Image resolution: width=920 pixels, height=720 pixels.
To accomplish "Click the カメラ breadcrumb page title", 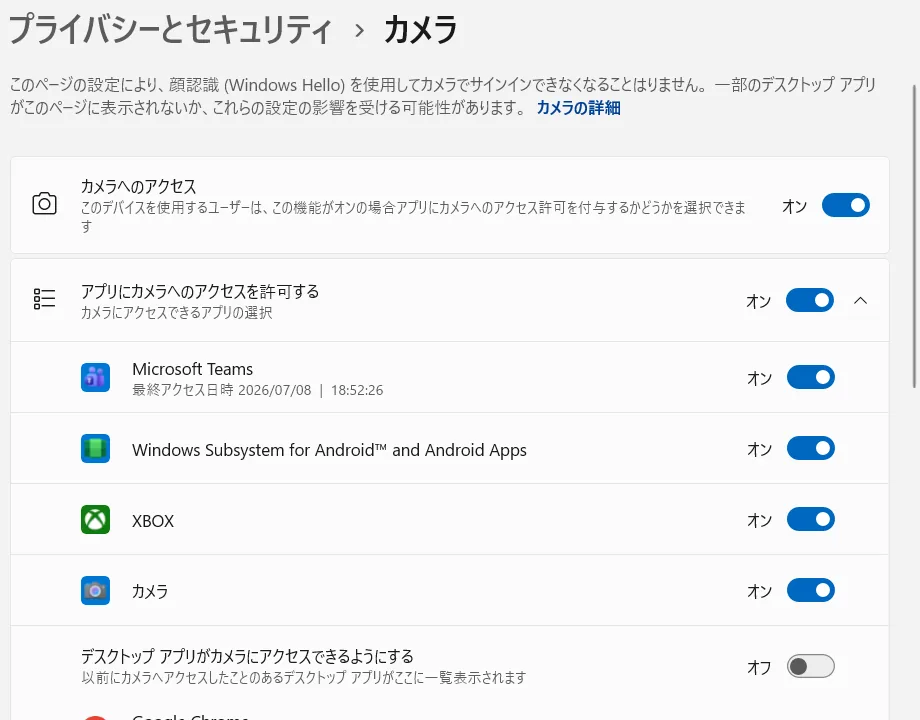I will click(x=420, y=29).
